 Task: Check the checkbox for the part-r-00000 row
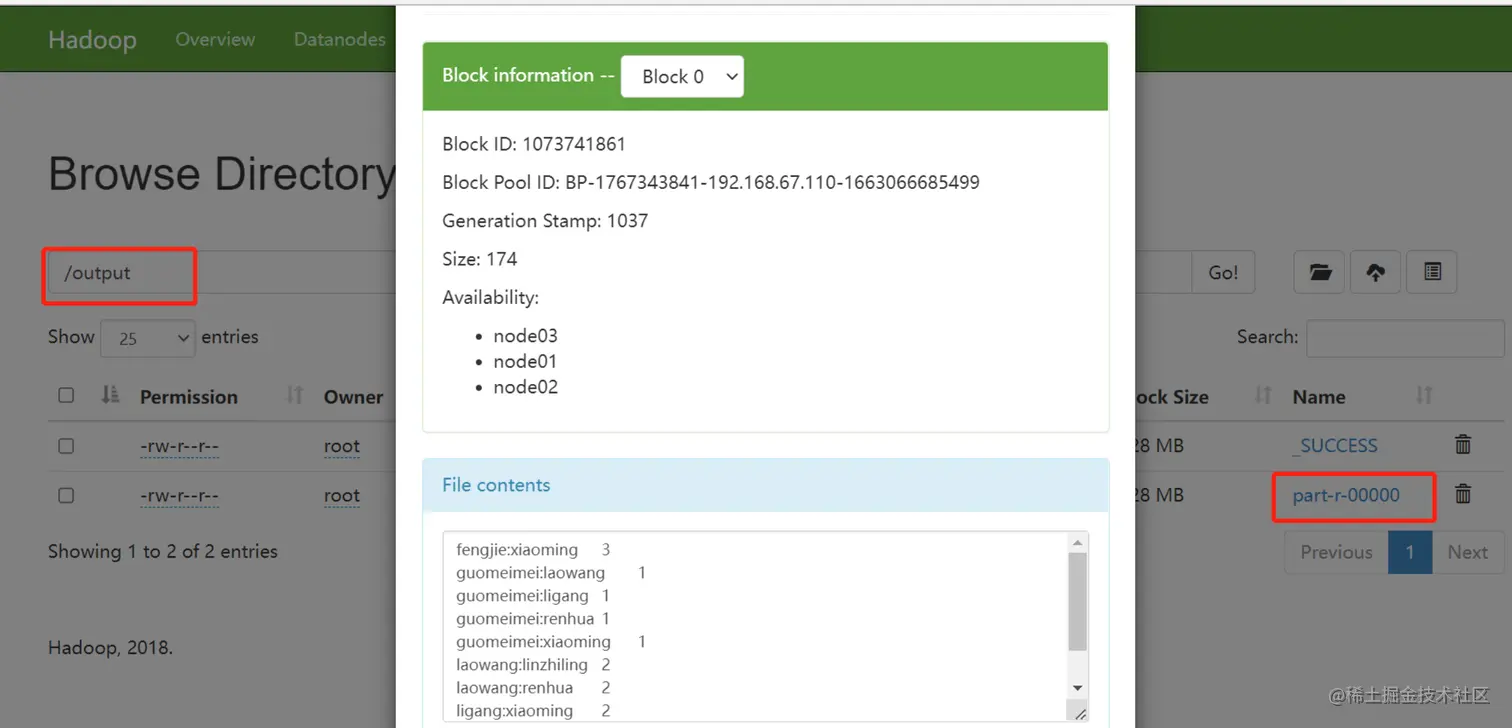click(x=66, y=495)
